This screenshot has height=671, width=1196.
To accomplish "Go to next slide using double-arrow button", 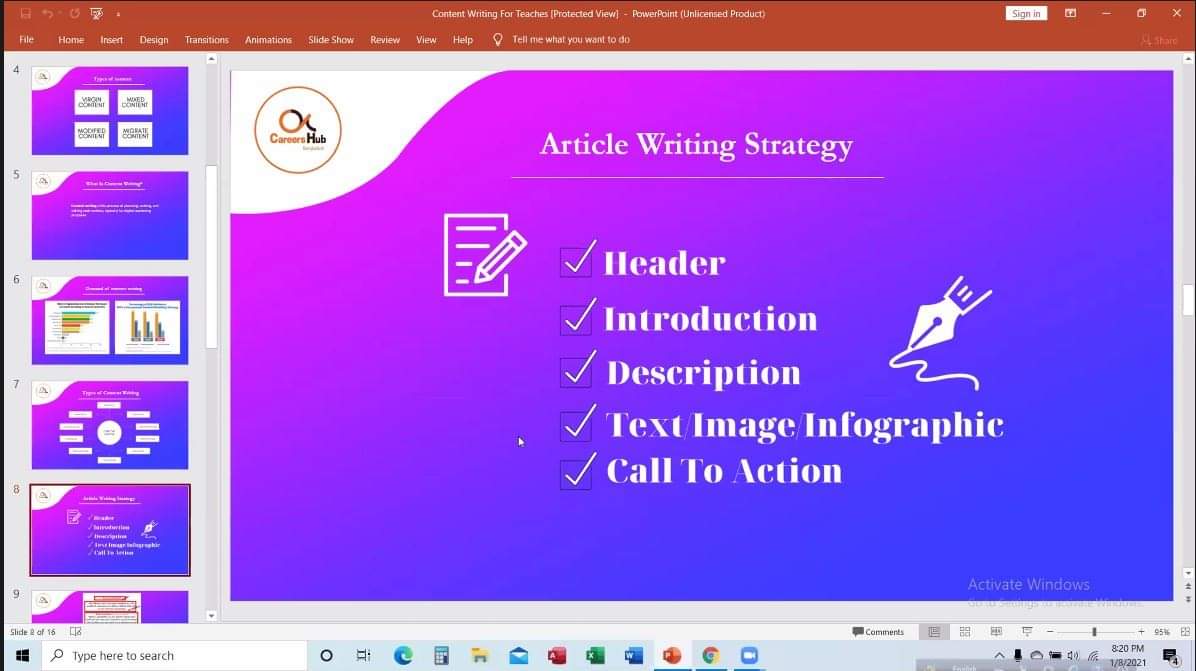I will 1188,599.
